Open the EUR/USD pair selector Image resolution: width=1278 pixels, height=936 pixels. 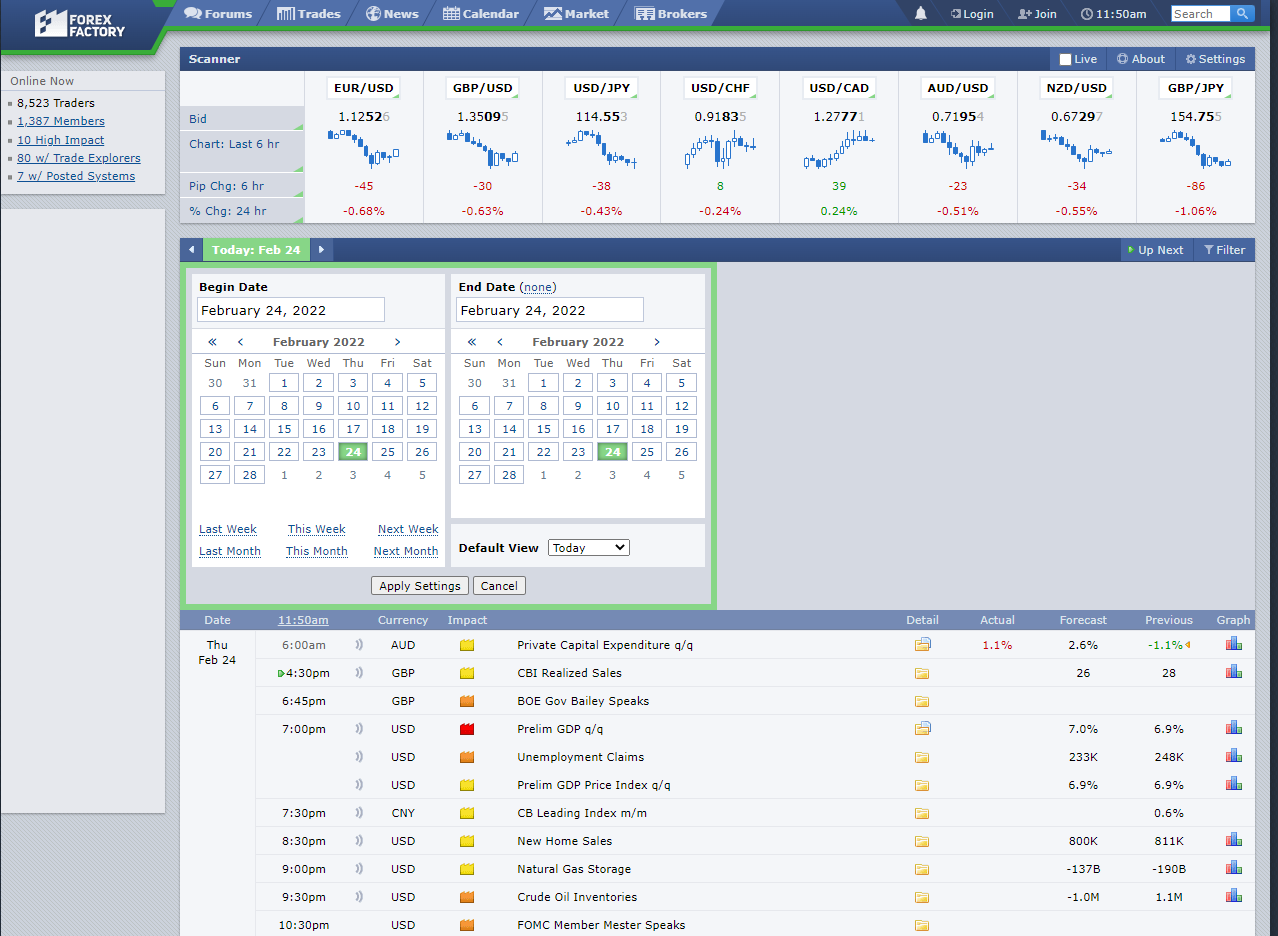point(363,88)
